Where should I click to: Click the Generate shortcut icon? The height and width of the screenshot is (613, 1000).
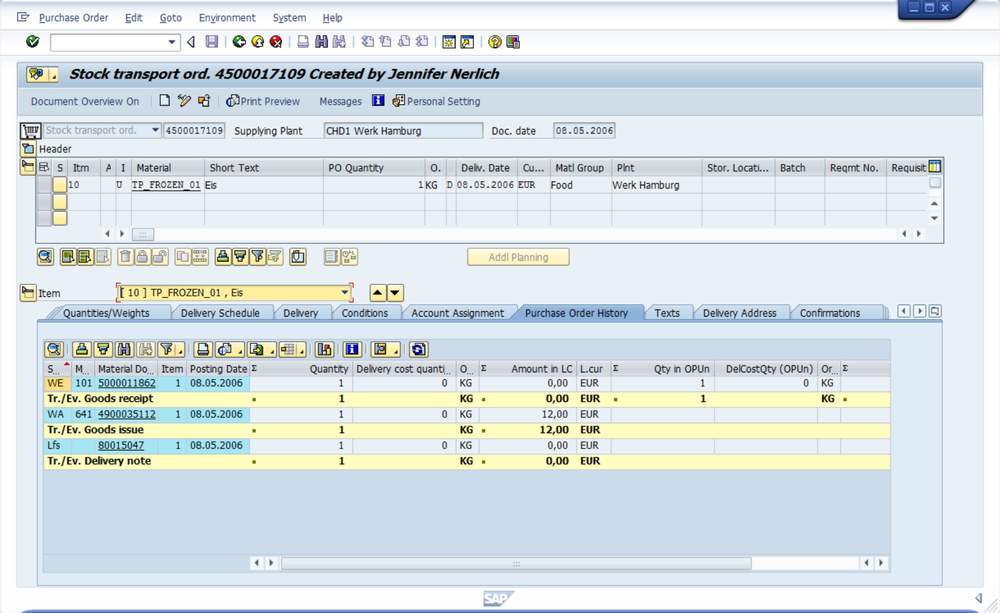(x=467, y=42)
